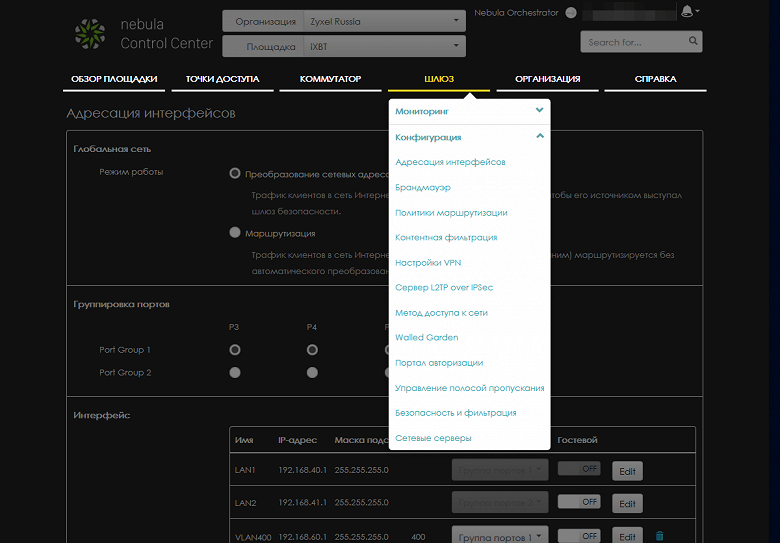780x543 pixels.
Task: Click the Гостевой column header
Action: pyautogui.click(x=577, y=440)
